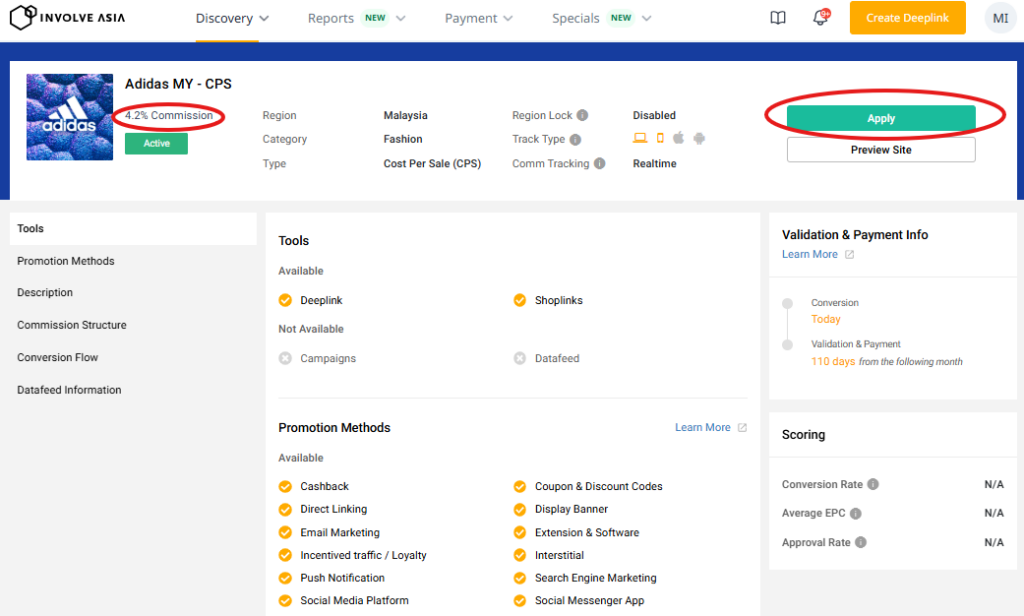Click the Android tracking icon

coord(699,138)
